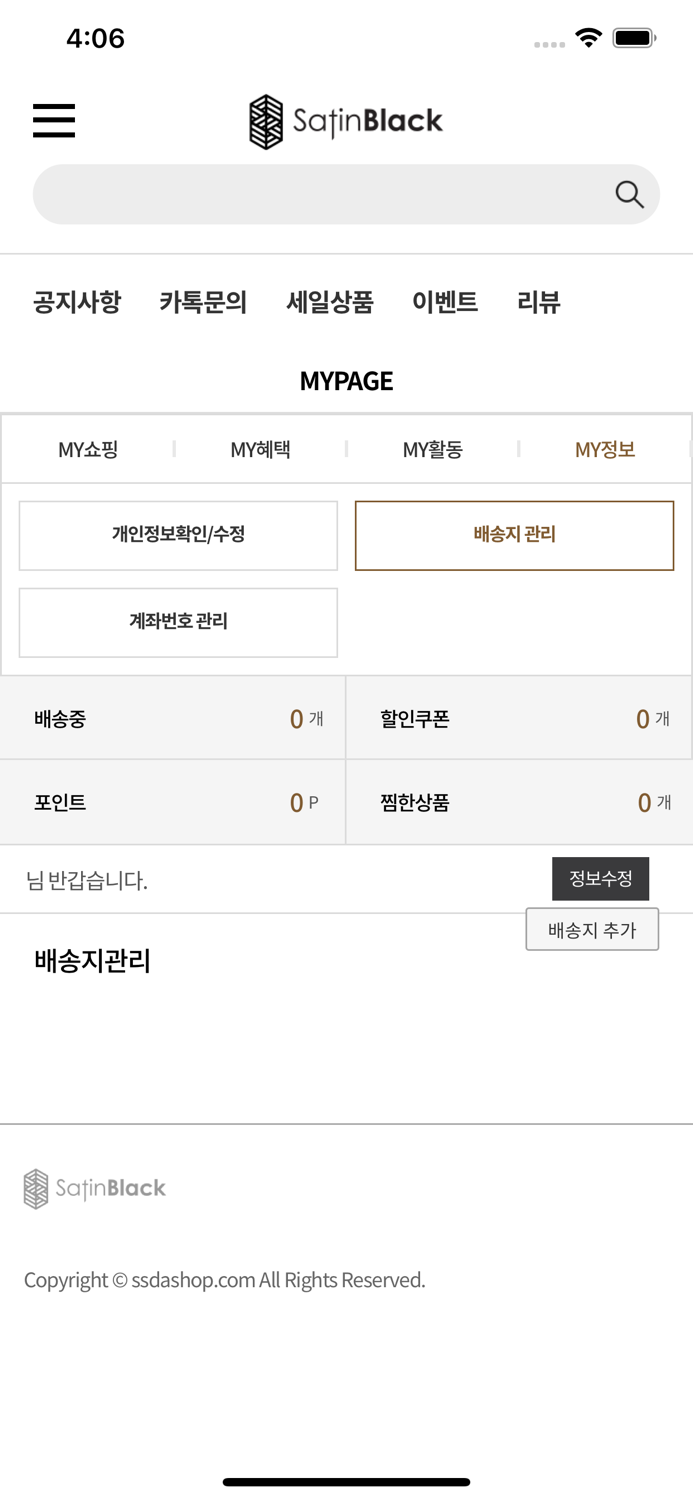The image size is (693, 1500).
Task: Tap the clock showing 4:06
Action: click(95, 37)
